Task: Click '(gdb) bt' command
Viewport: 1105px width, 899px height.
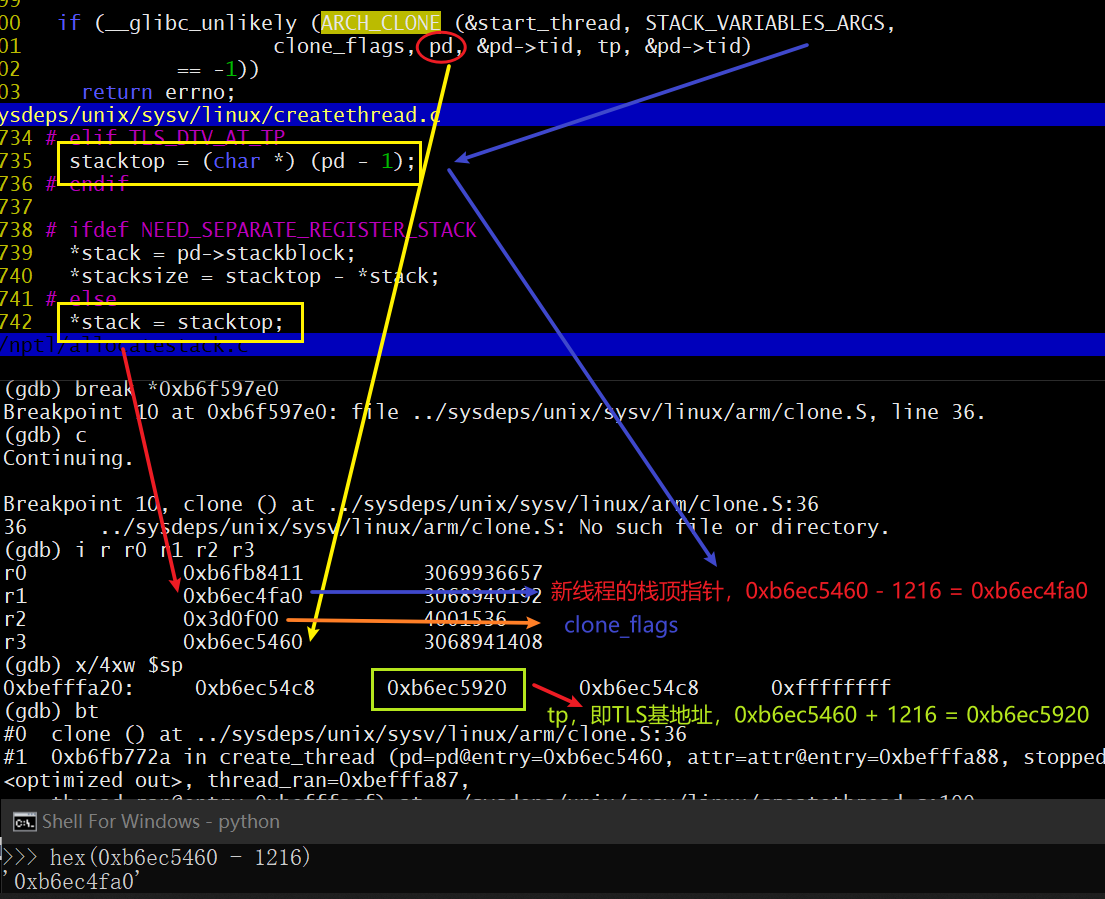Action: tap(51, 711)
